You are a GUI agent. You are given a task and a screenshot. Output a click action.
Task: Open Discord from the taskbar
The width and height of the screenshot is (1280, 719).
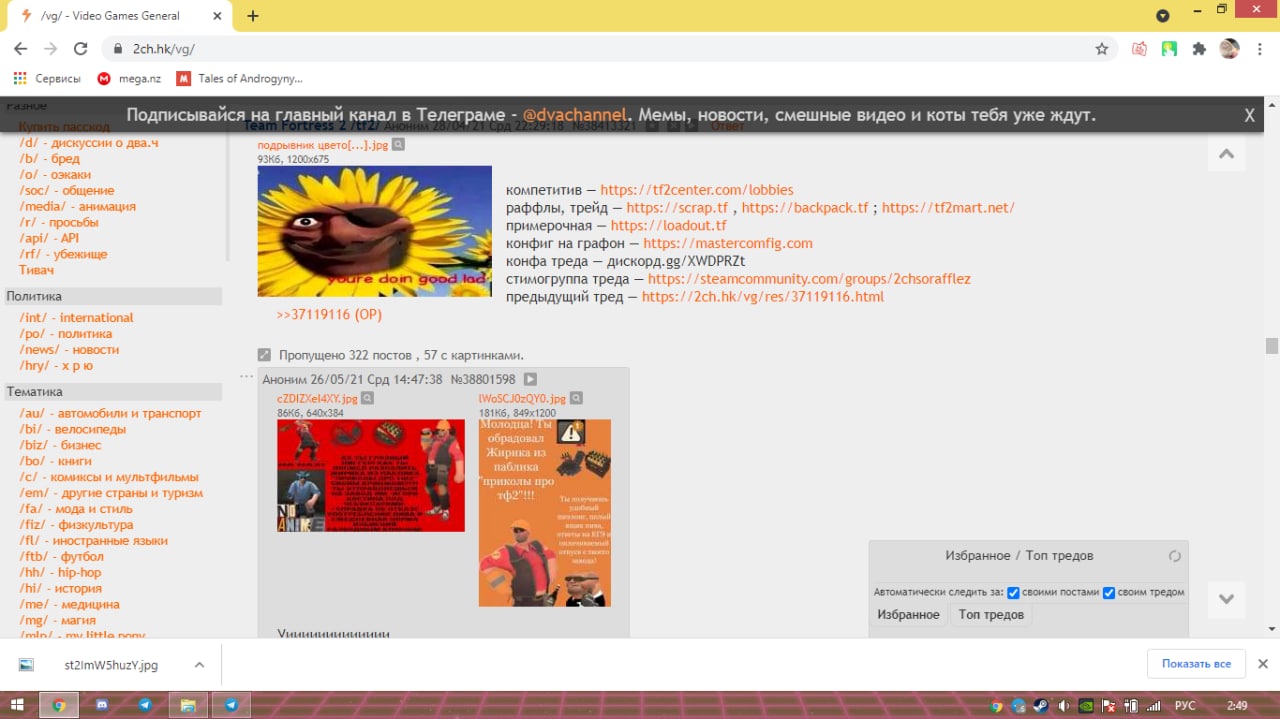(102, 705)
